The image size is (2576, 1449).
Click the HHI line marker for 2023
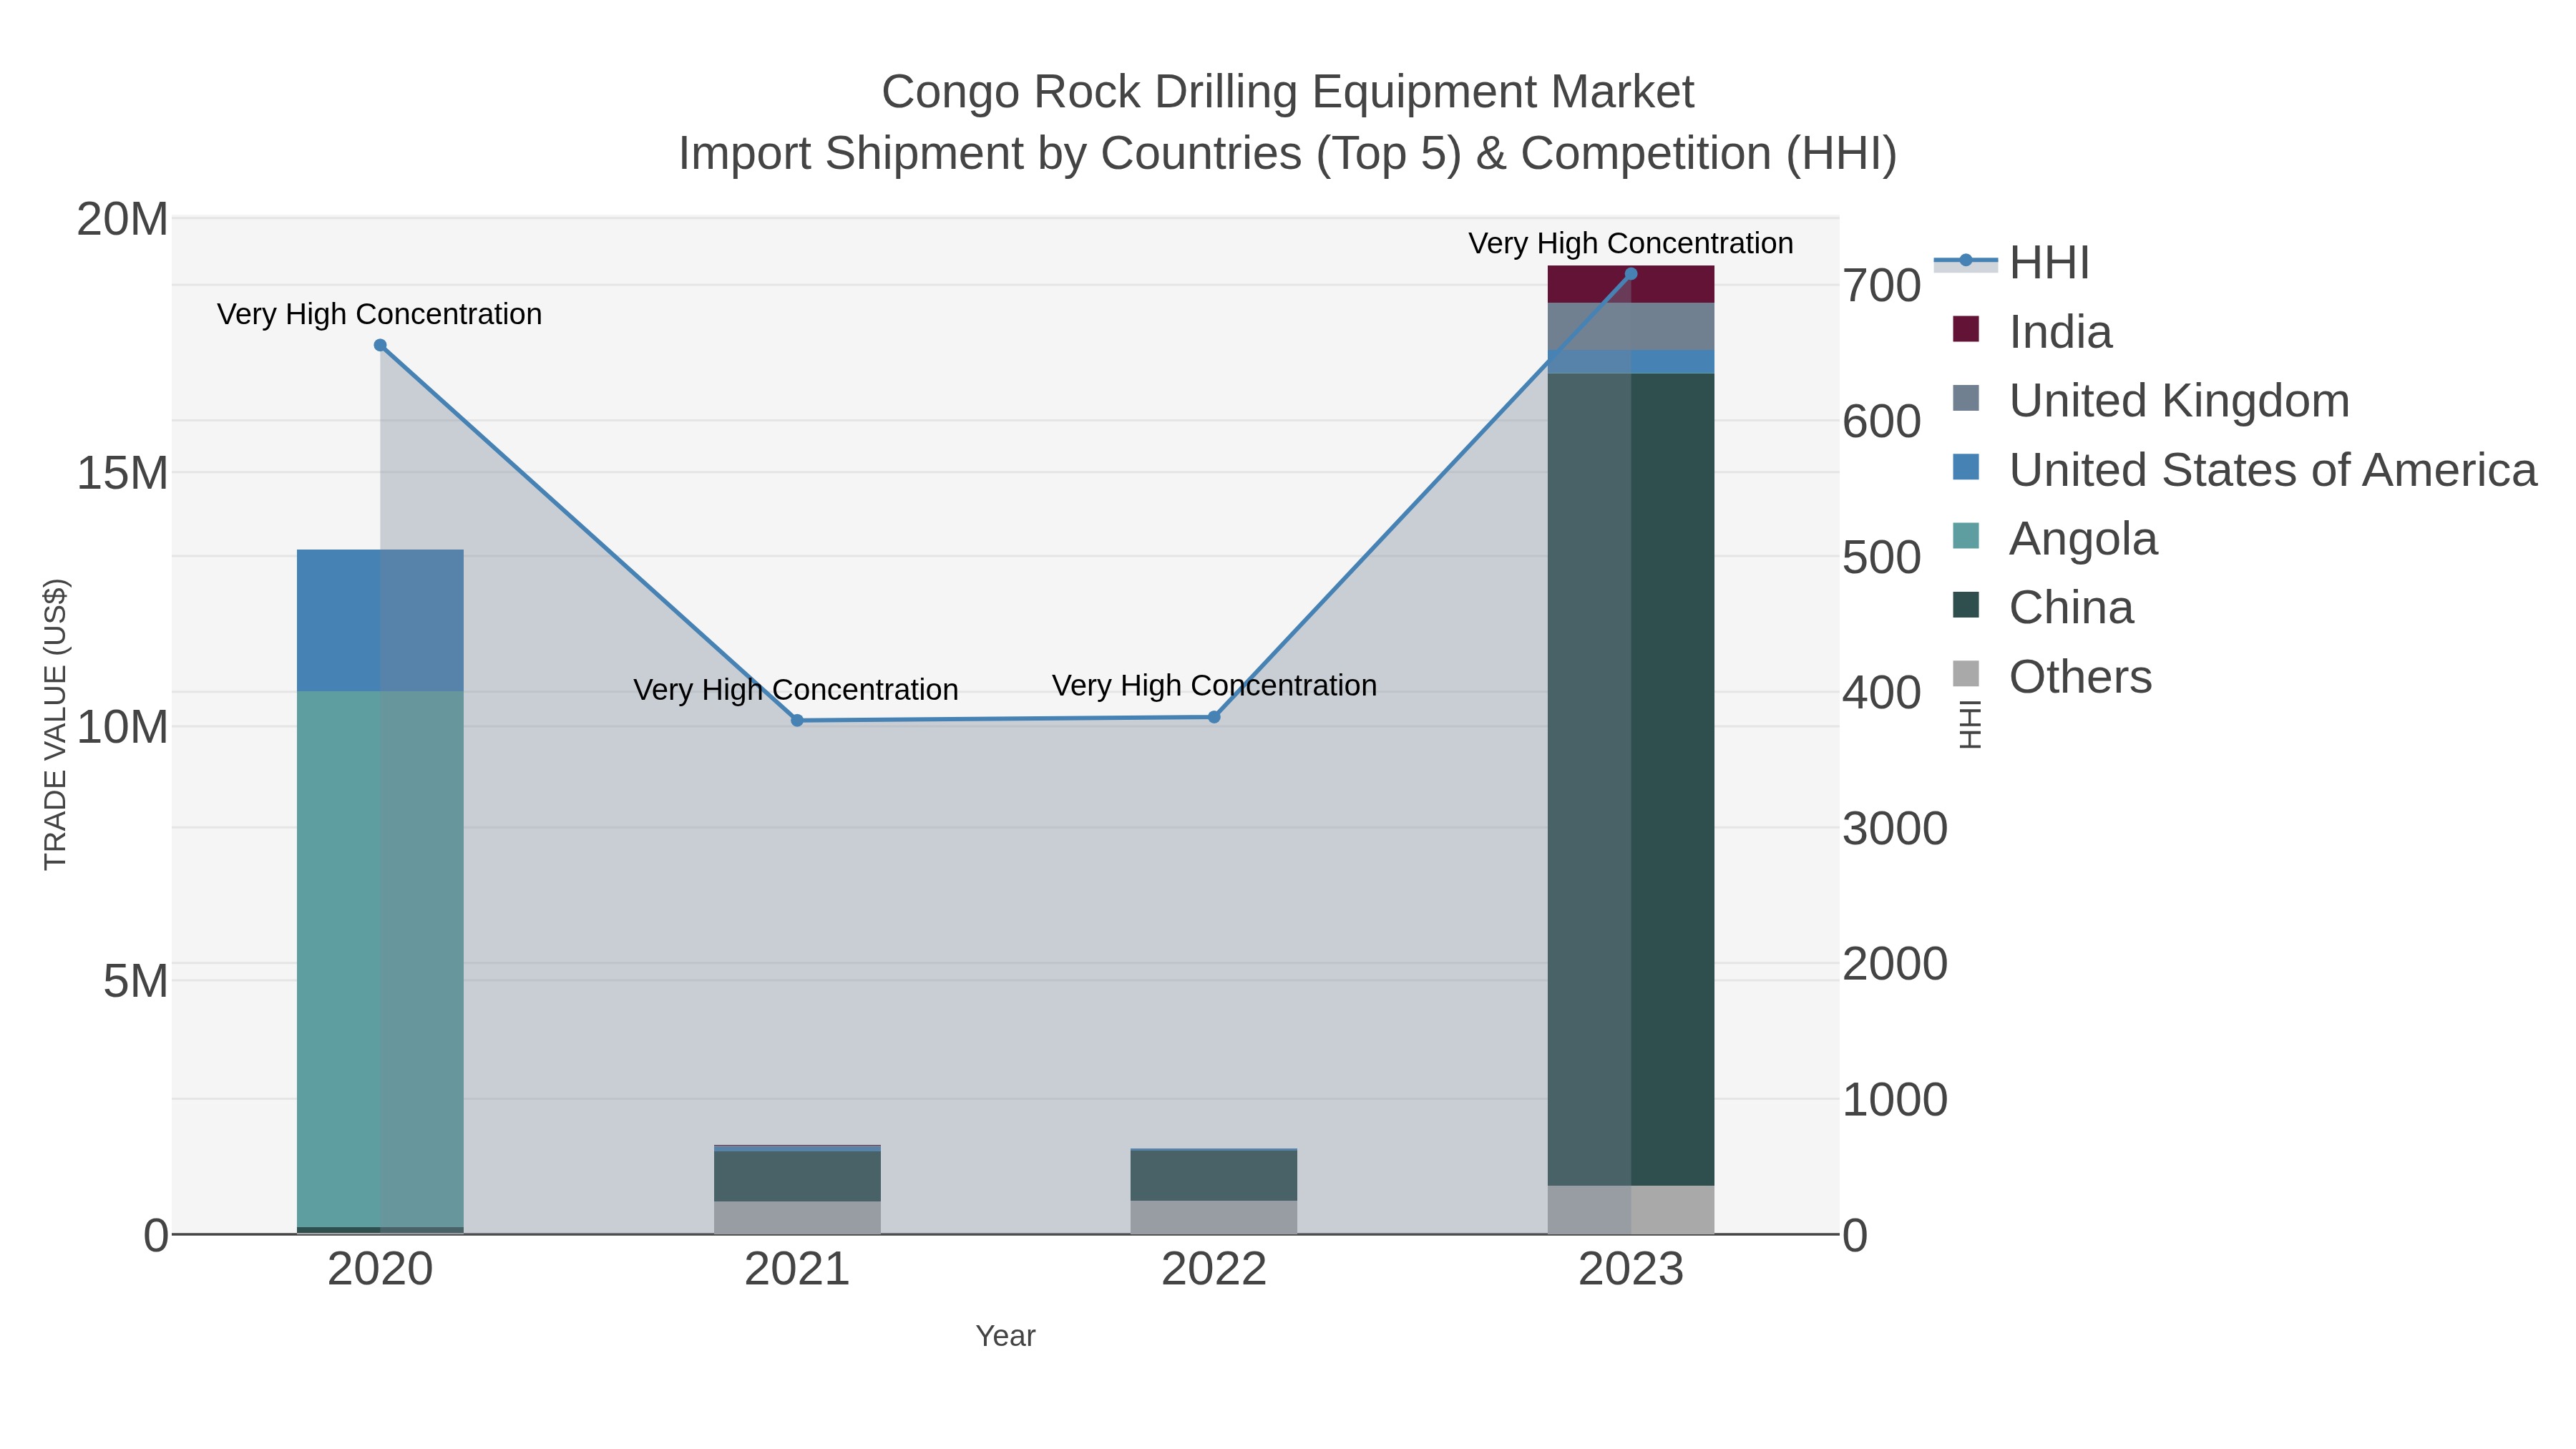(x=1631, y=274)
